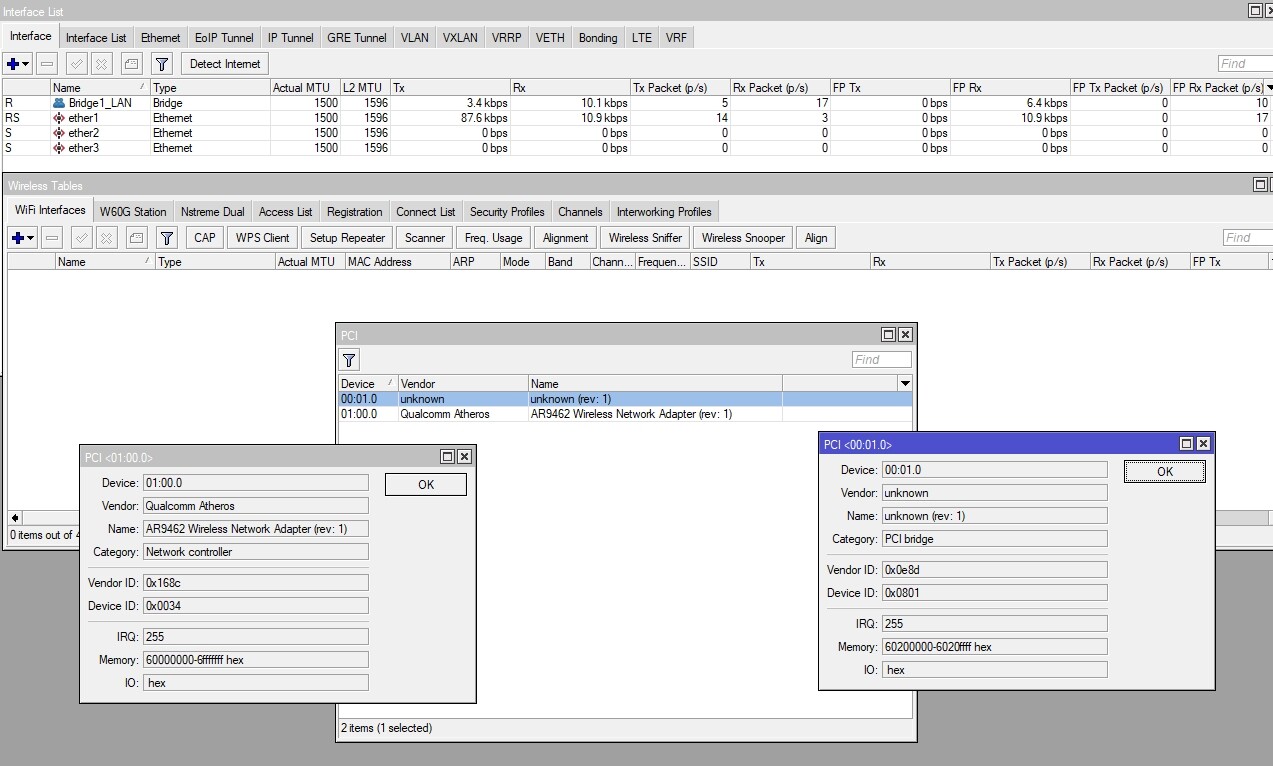Open the Security Profiles tab

click(507, 212)
